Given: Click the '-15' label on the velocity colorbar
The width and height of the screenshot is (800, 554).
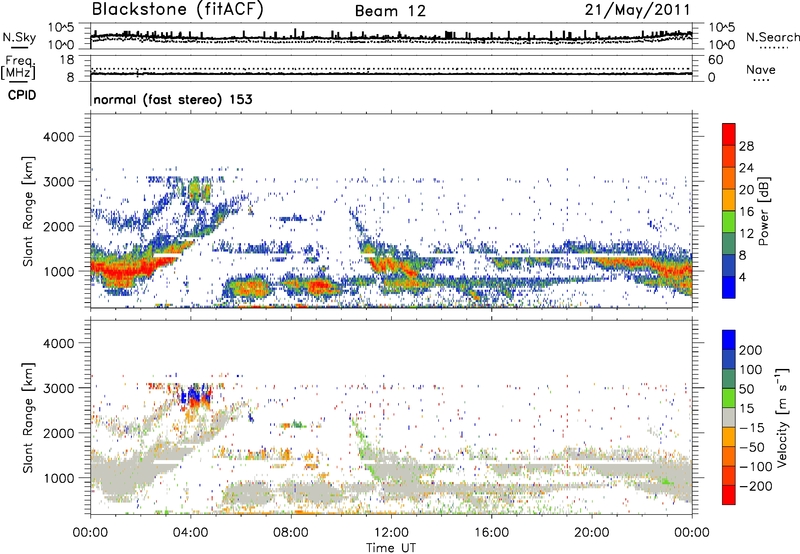Looking at the screenshot, I should point(752,428).
